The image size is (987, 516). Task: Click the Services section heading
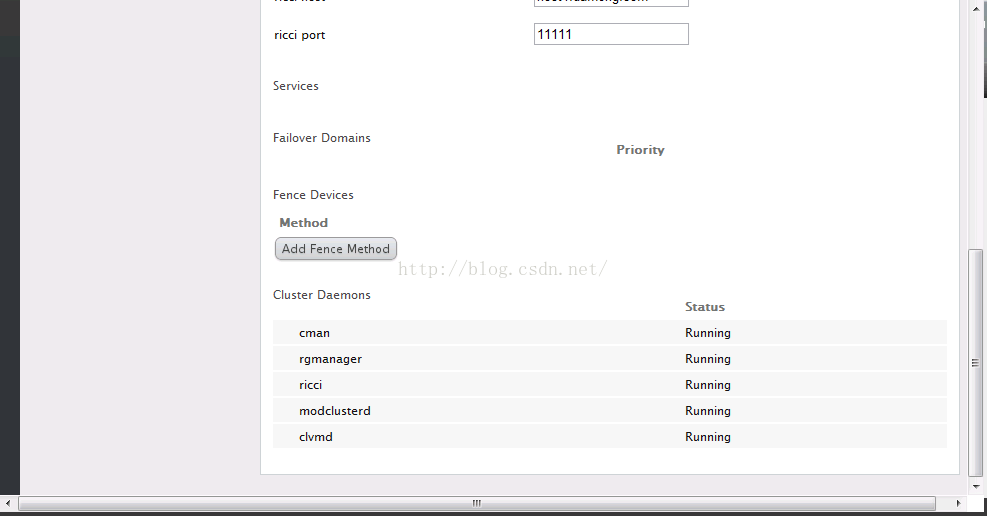pos(295,86)
